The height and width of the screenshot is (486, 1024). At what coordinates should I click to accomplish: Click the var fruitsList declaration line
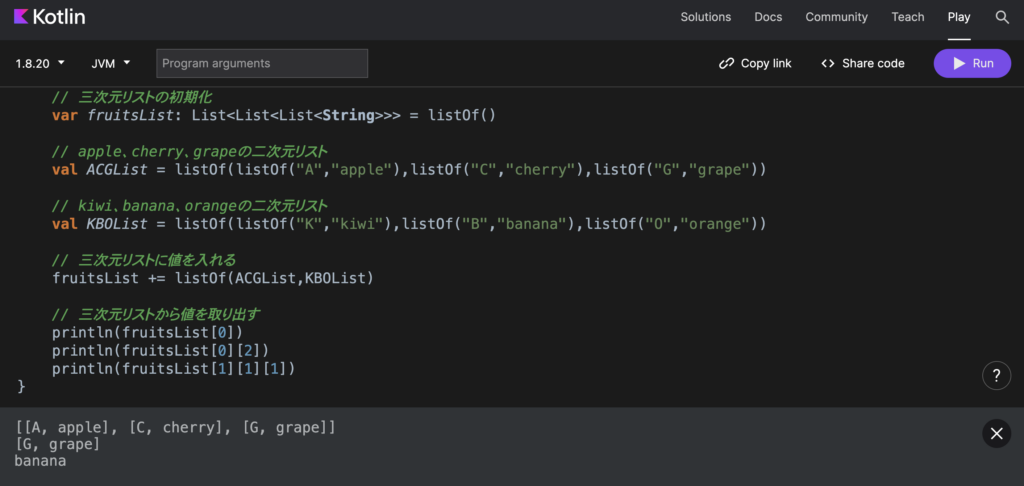(274, 116)
